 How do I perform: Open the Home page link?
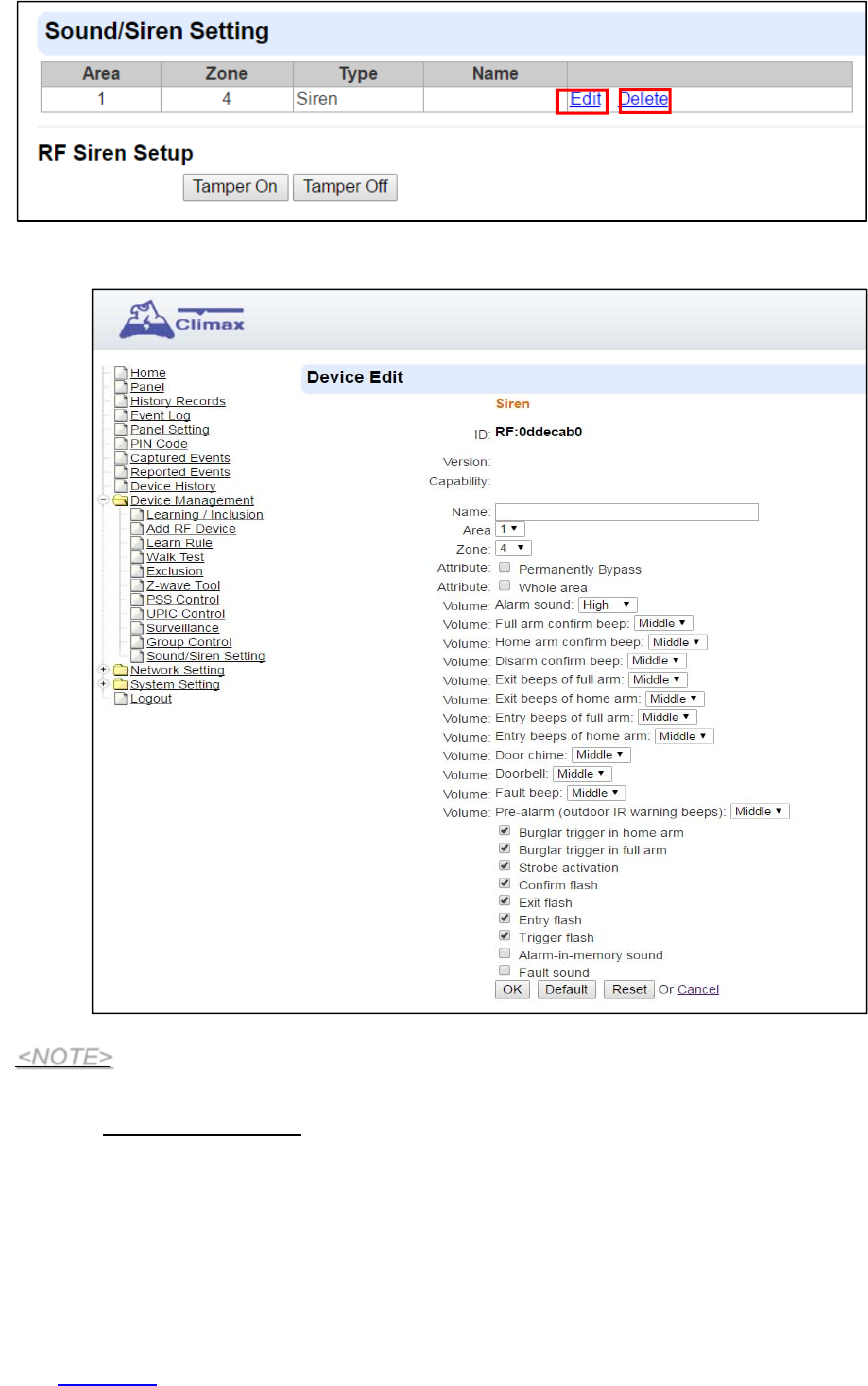click(x=148, y=373)
